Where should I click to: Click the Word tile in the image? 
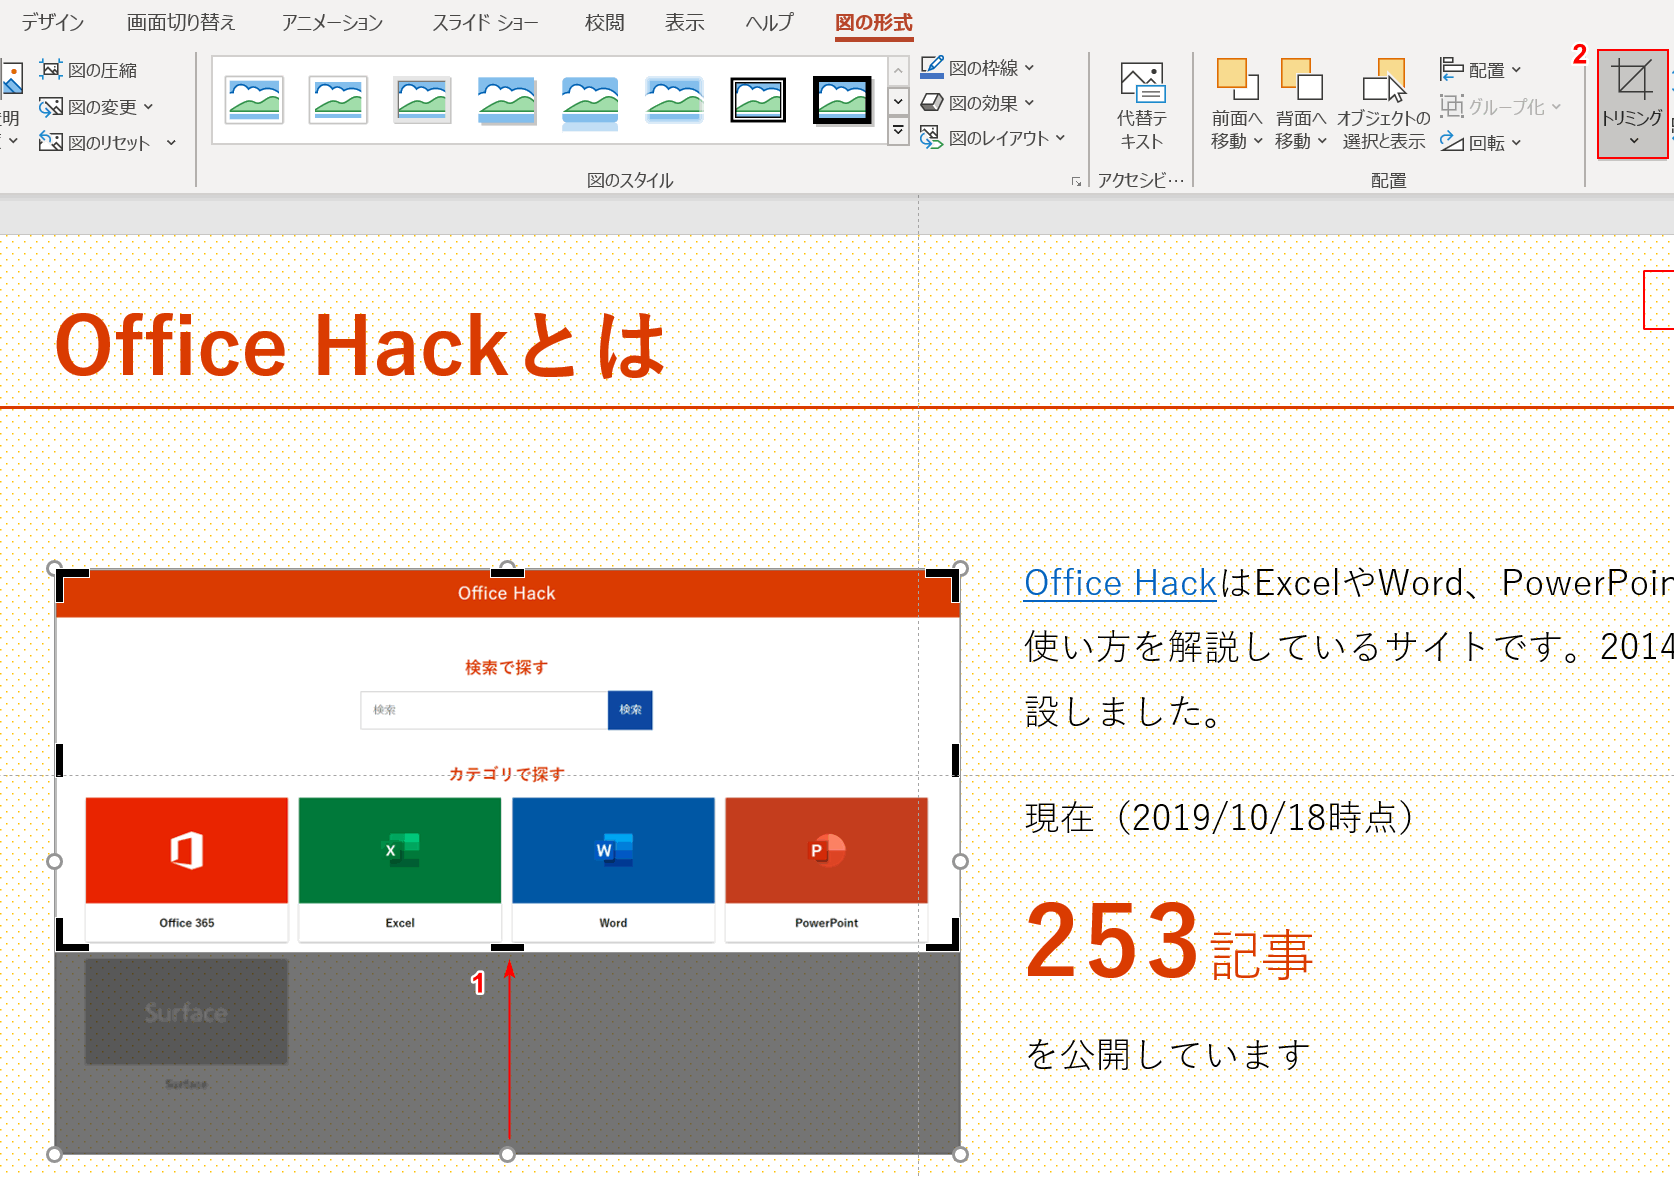[613, 869]
